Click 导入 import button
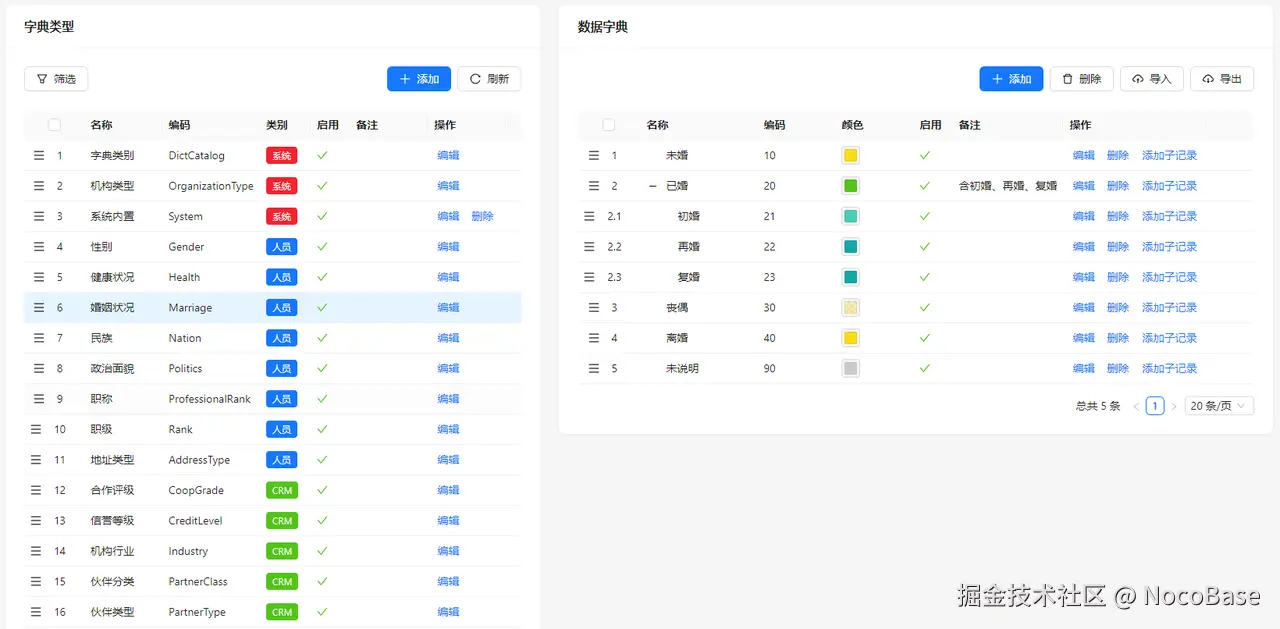Image resolution: width=1280 pixels, height=629 pixels. point(1152,79)
